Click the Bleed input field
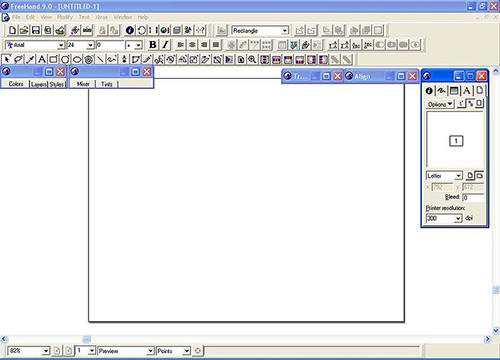Image resolution: width=500 pixels, height=360 pixels. click(473, 197)
